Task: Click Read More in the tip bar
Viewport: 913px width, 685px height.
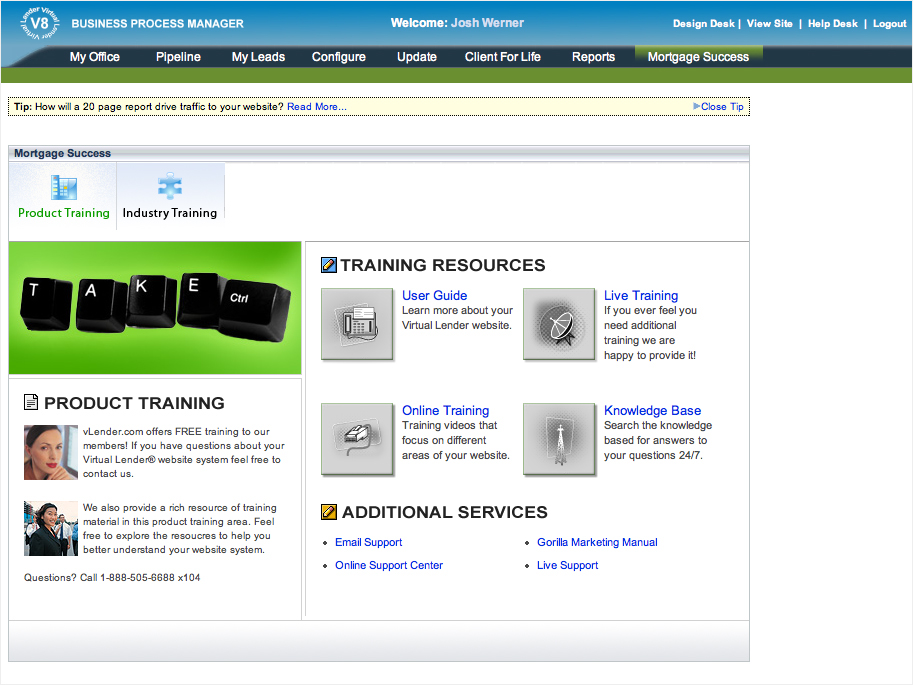Action: click(316, 107)
